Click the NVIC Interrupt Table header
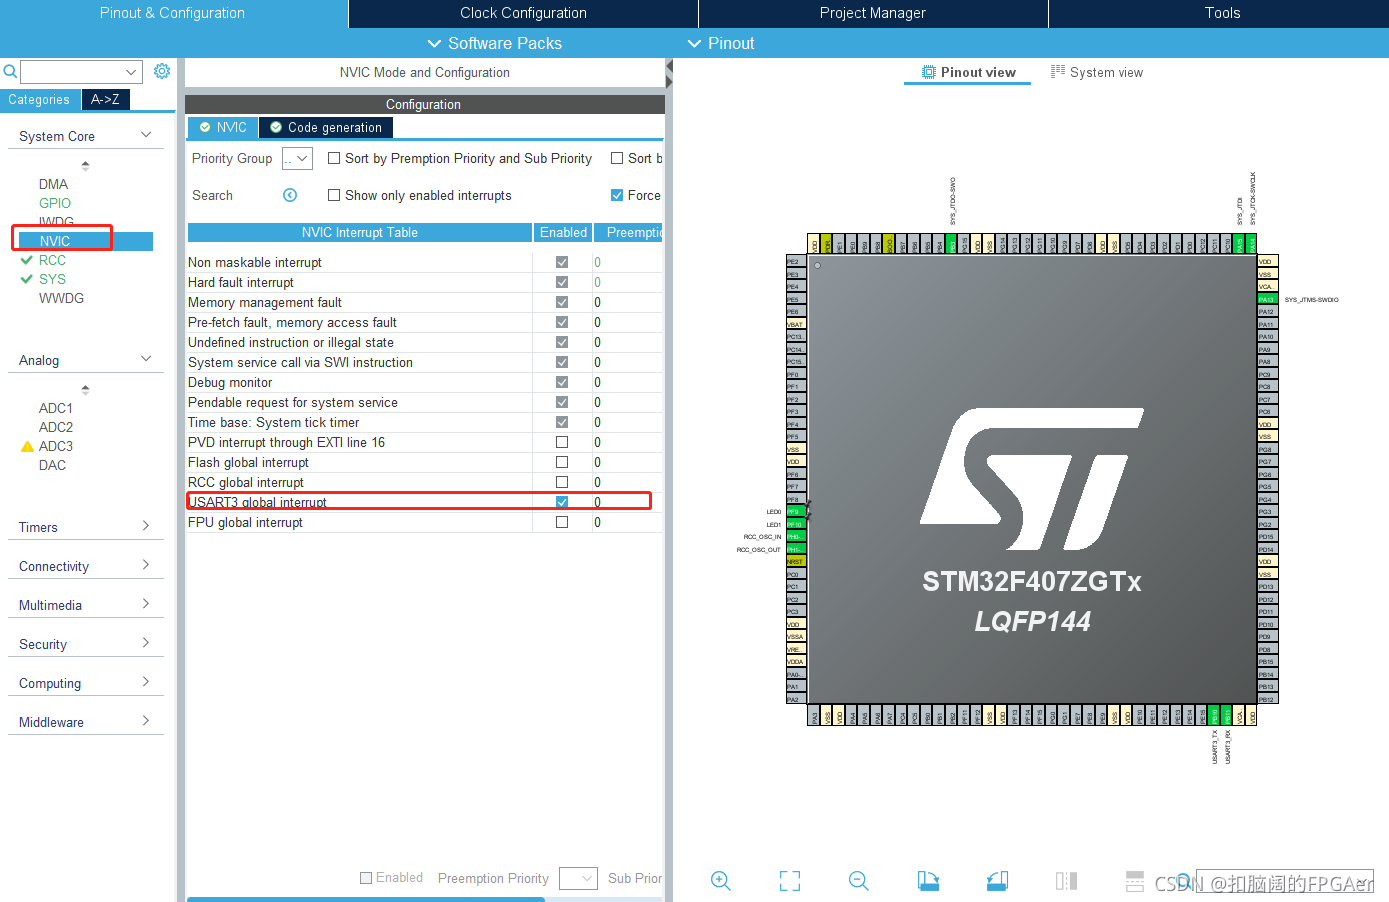Image resolution: width=1389 pixels, height=902 pixels. tap(360, 232)
